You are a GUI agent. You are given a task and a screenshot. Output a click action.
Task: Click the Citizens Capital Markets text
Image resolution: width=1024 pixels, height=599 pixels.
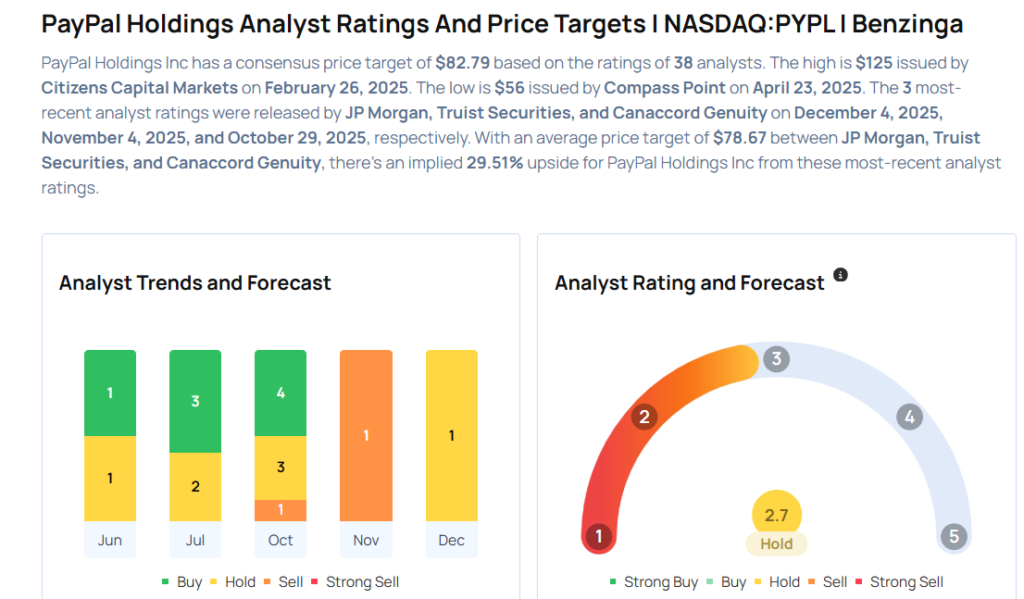pos(140,88)
